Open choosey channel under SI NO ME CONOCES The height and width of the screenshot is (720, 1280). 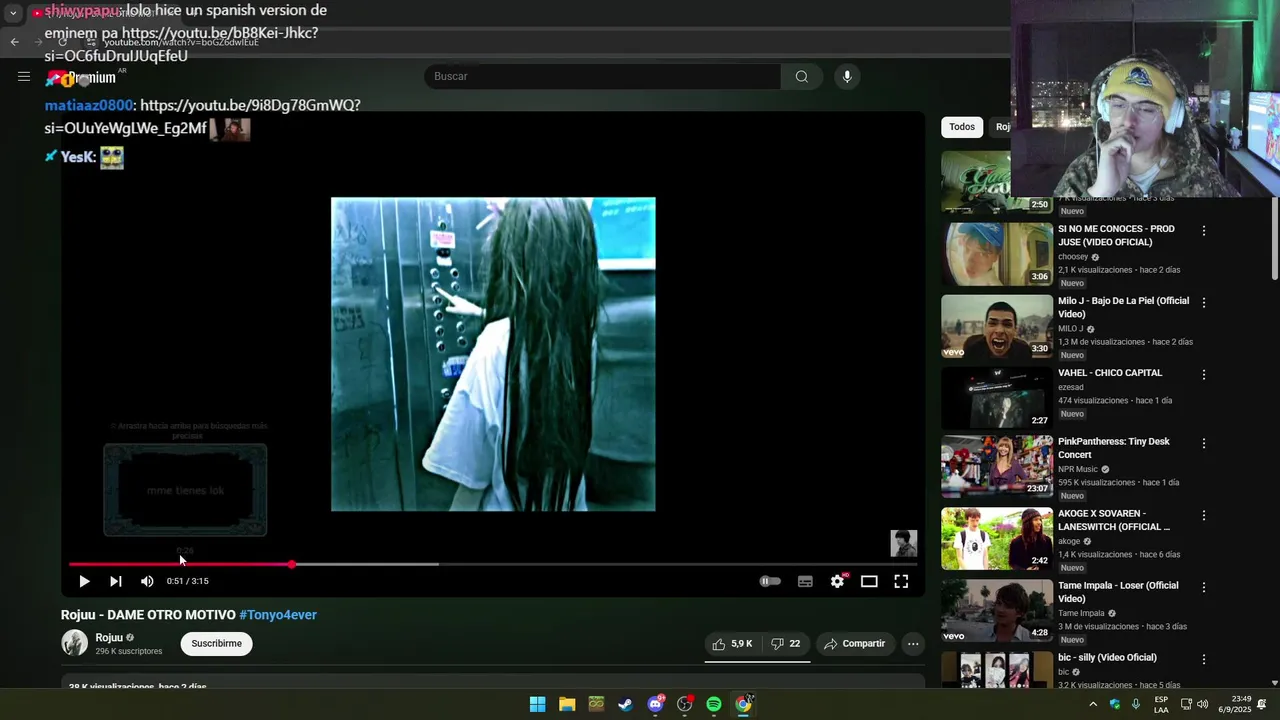(x=1073, y=257)
